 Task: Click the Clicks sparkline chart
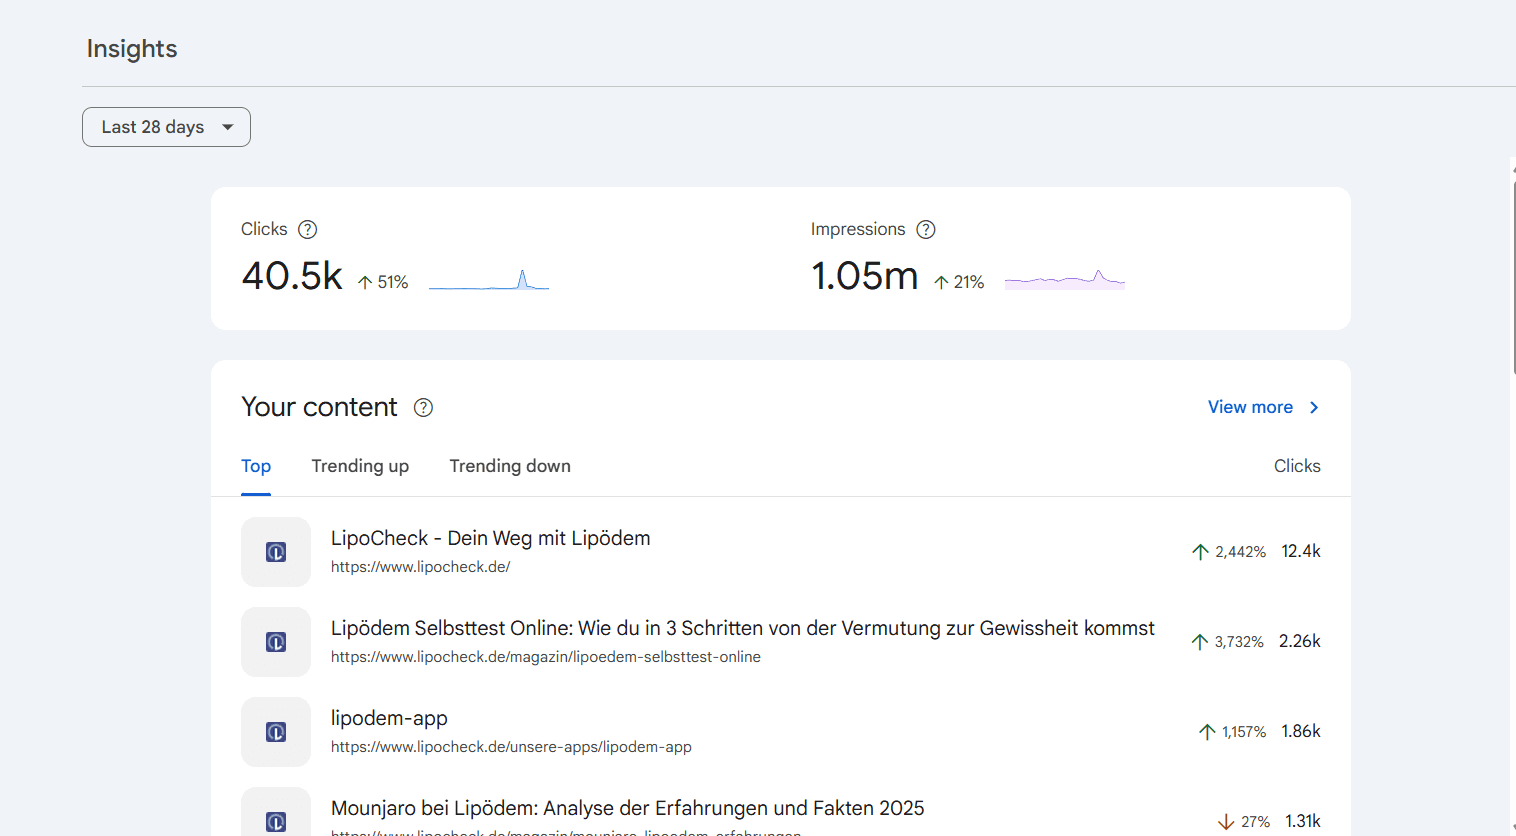click(489, 283)
